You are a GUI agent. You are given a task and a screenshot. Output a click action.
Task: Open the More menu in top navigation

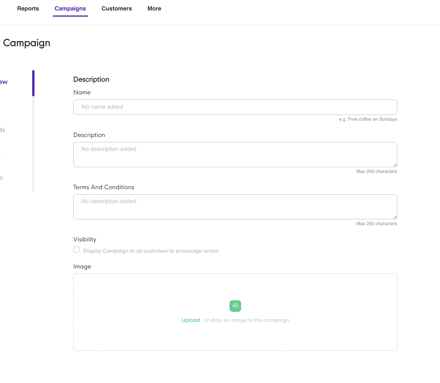(x=154, y=9)
